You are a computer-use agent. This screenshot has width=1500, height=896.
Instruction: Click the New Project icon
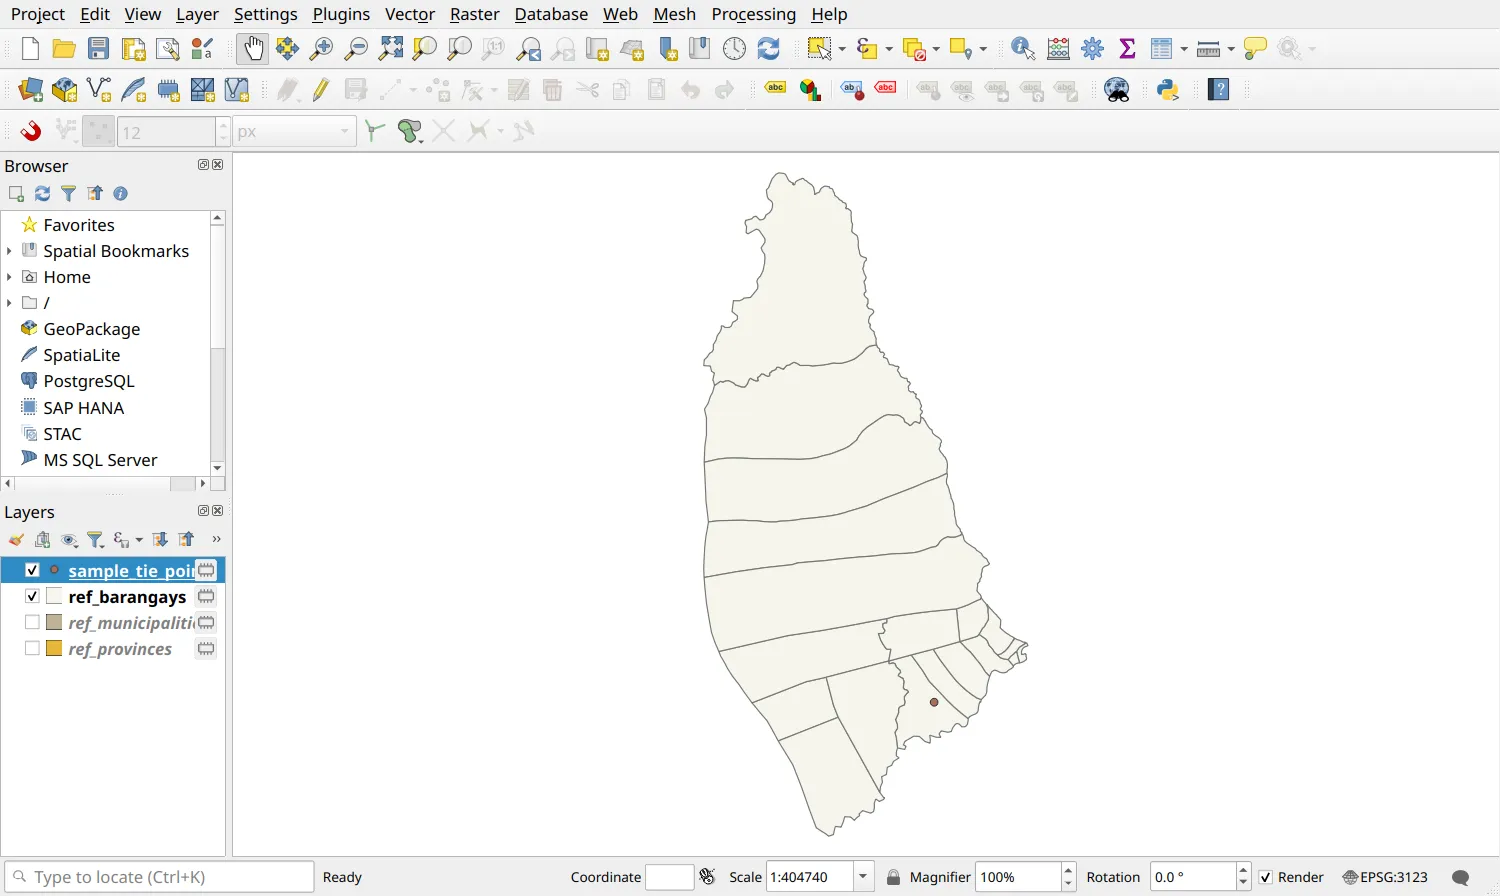click(x=30, y=48)
